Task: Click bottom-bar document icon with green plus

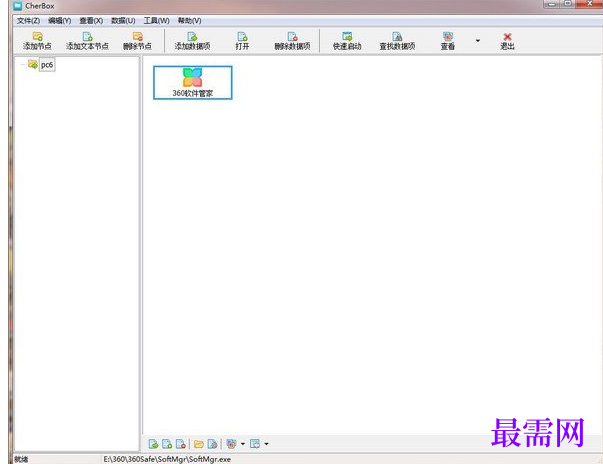Action: 167,444
